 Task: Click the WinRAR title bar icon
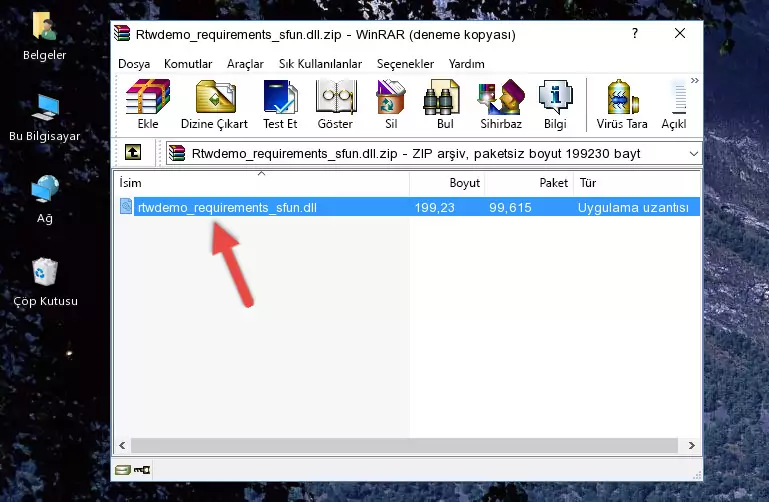pos(122,34)
